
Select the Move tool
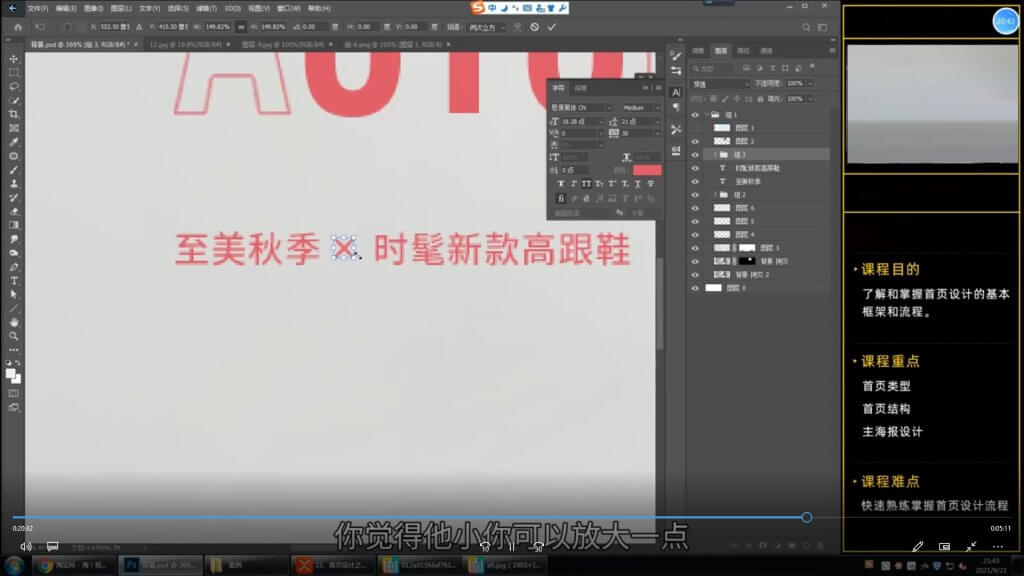tap(14, 59)
